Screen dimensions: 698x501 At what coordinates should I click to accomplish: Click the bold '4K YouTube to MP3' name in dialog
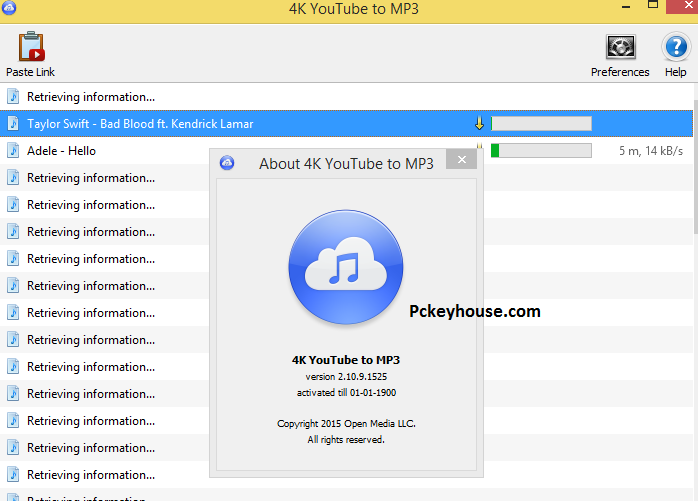346,360
